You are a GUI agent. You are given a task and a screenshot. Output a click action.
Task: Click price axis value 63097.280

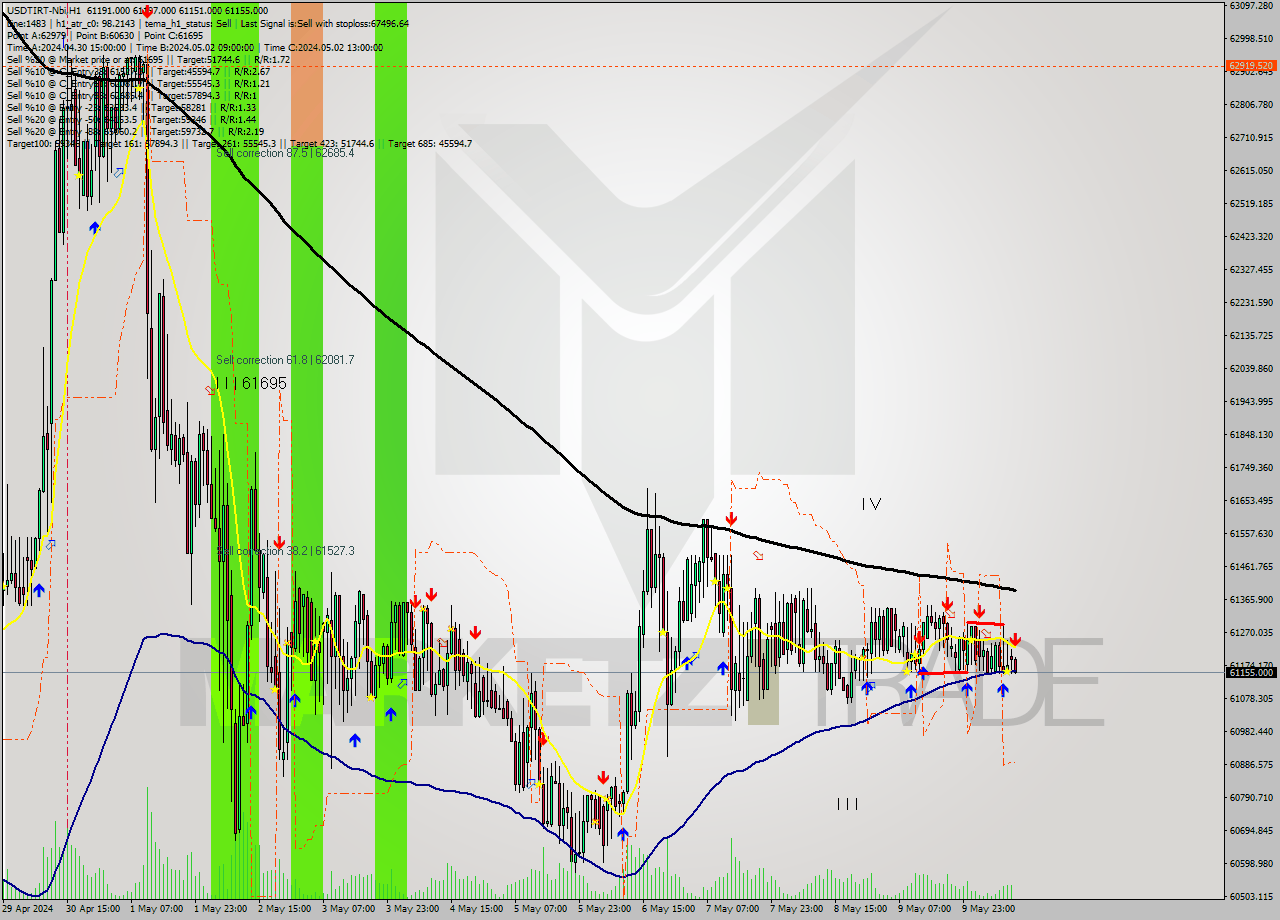pos(1251,6)
